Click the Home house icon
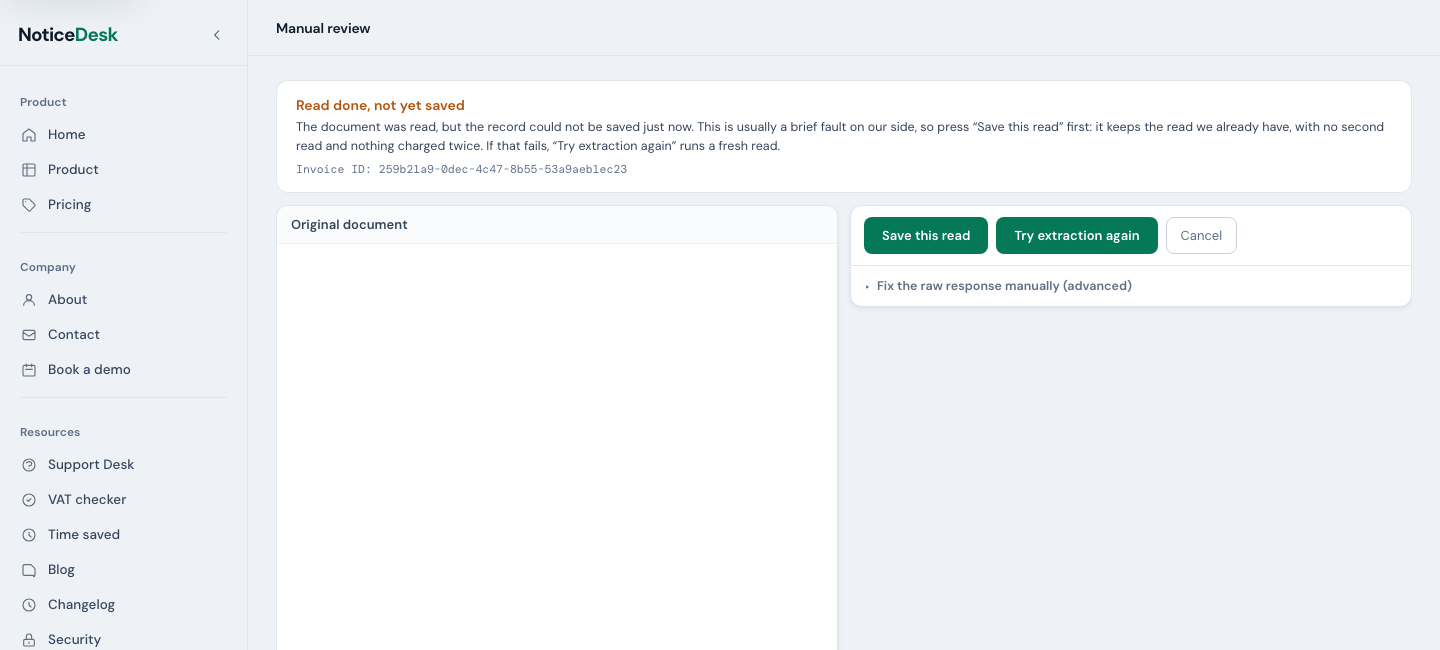This screenshot has width=1440, height=650. (29, 135)
